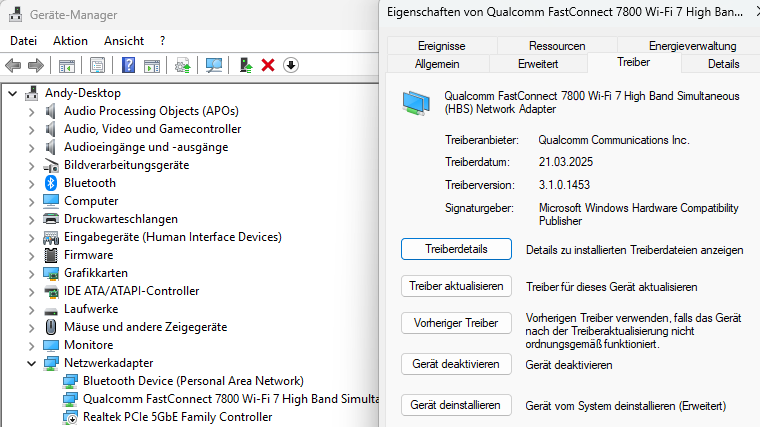Toggle the console tree pane icon
Viewport: 760px width, 427px height.
[66, 65]
